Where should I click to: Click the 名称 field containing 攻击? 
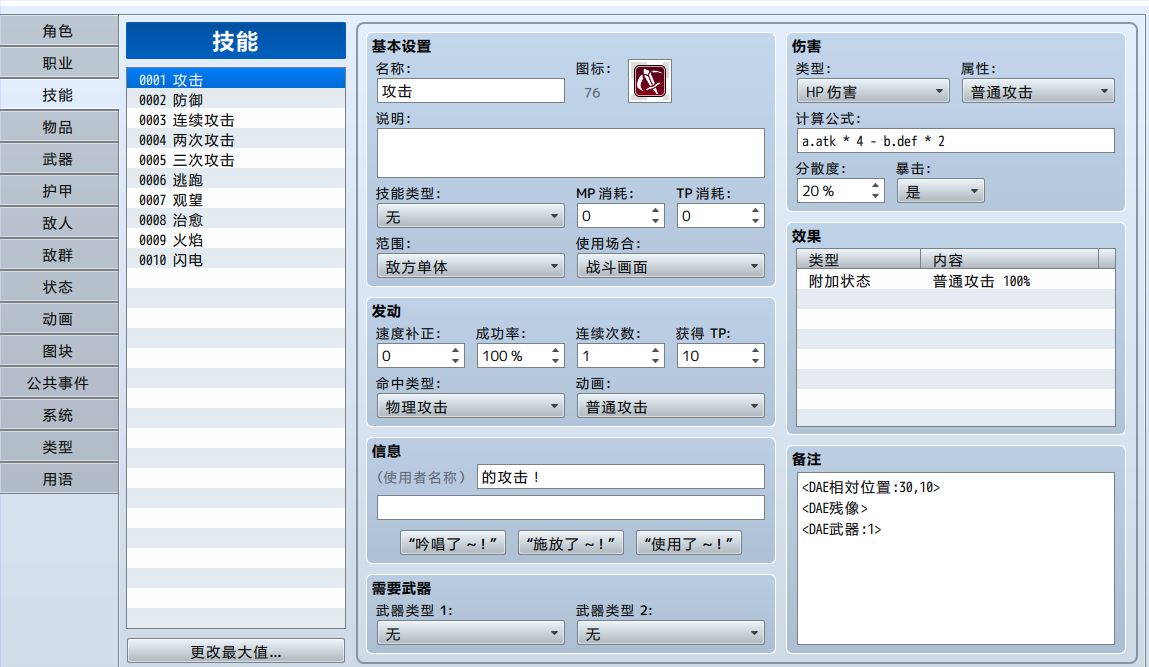pos(470,91)
